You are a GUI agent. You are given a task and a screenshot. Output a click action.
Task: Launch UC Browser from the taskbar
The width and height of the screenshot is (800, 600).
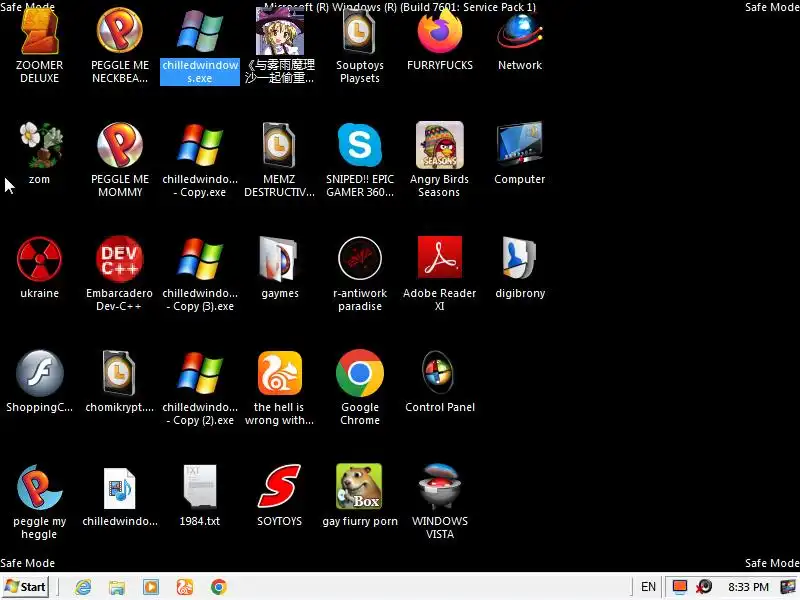click(x=185, y=587)
